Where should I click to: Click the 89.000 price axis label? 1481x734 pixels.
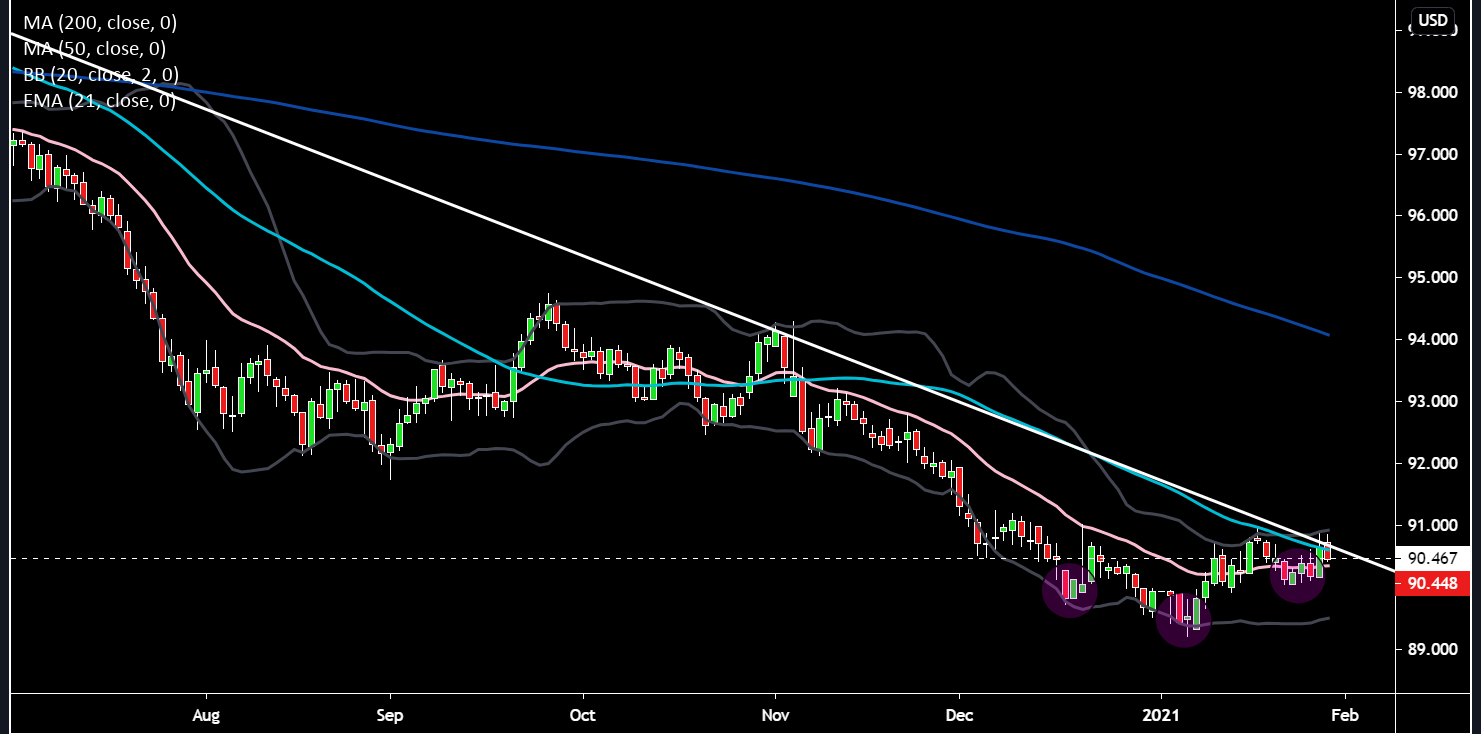pos(1434,650)
